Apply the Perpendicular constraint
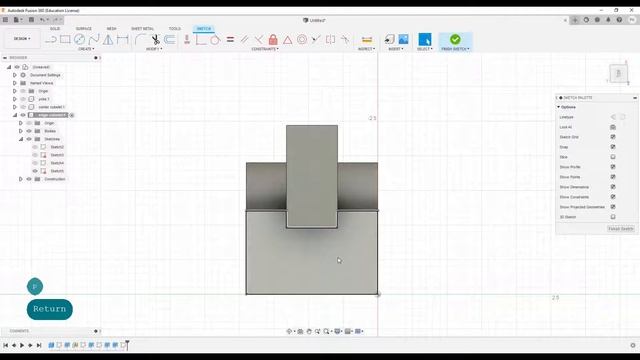Viewport: 640px width, 360px height. click(x=259, y=39)
